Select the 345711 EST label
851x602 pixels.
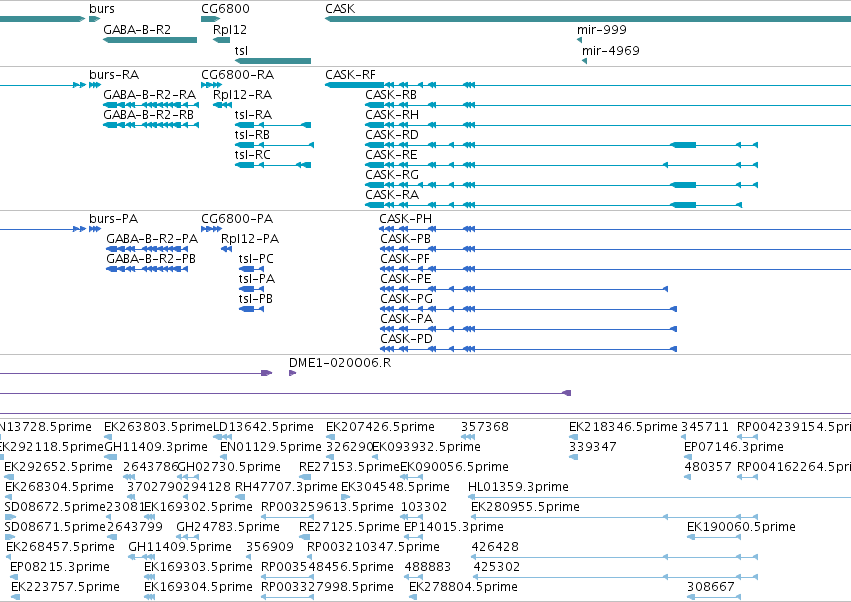coord(704,427)
